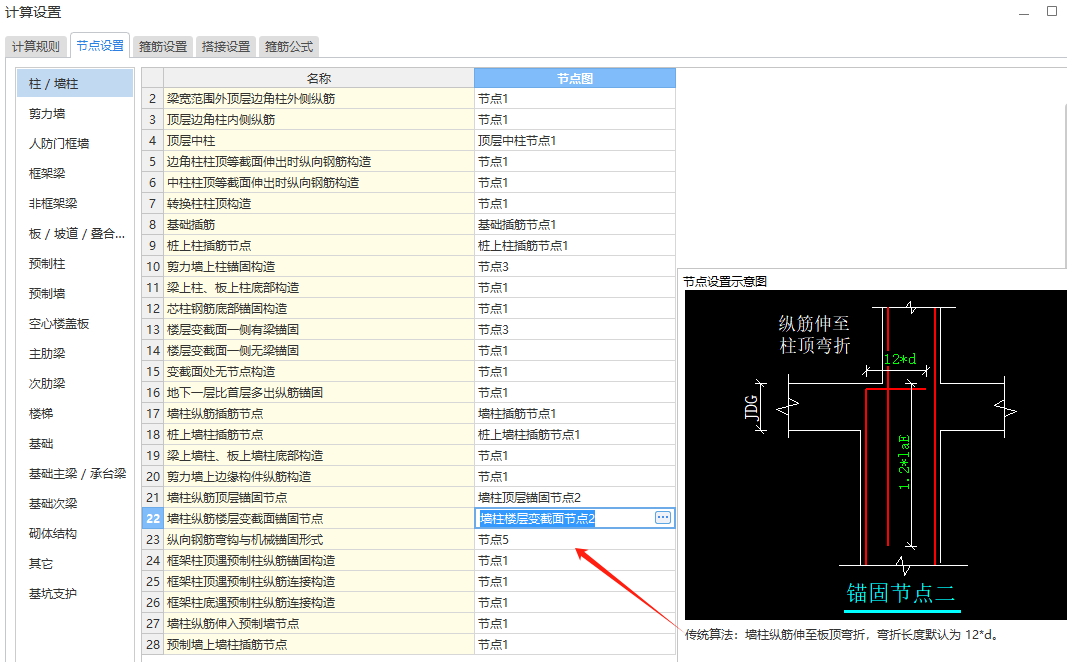Click 12*d dimension in diagram

900,359
